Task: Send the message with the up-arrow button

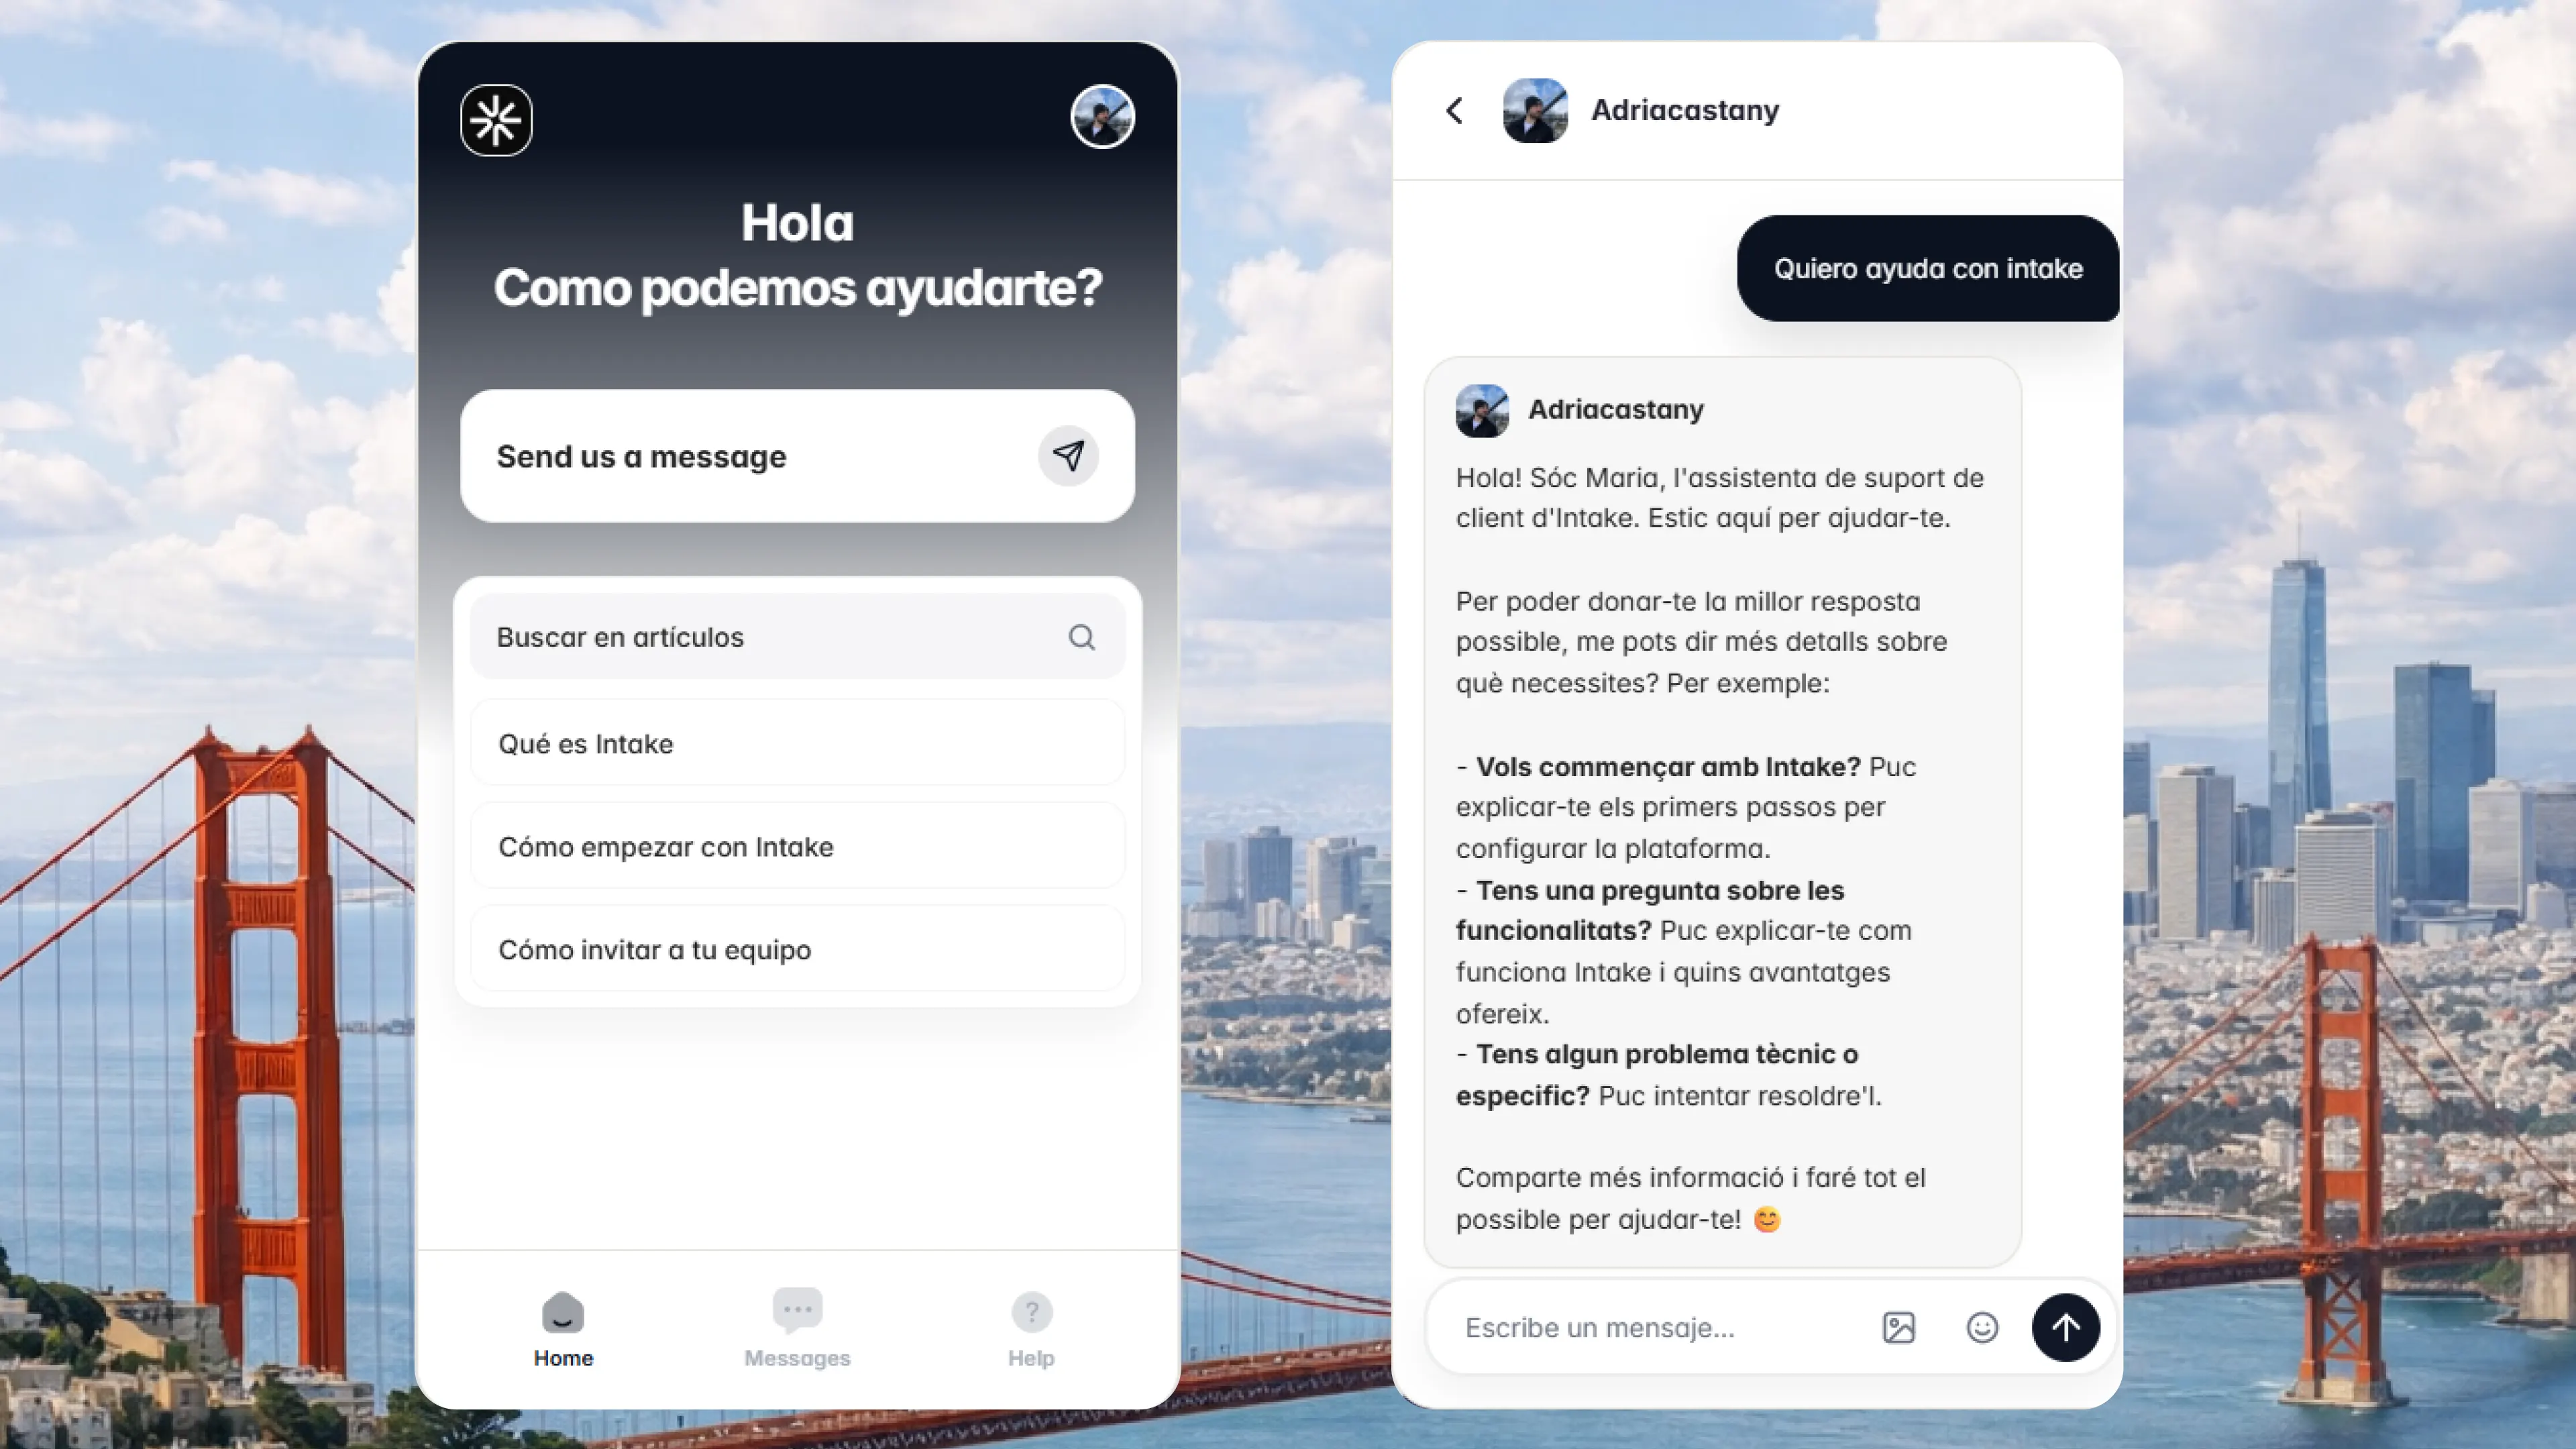Action: 2065,1327
